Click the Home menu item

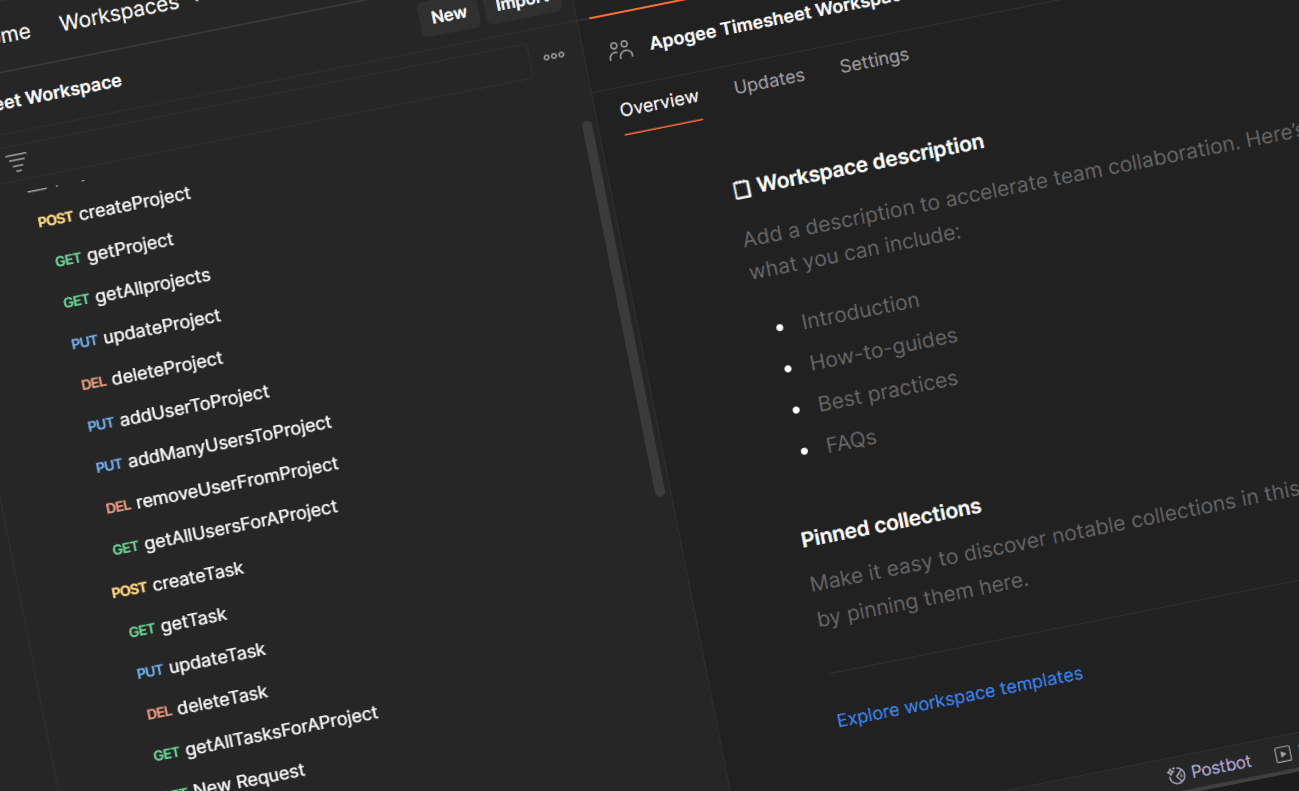(12, 32)
